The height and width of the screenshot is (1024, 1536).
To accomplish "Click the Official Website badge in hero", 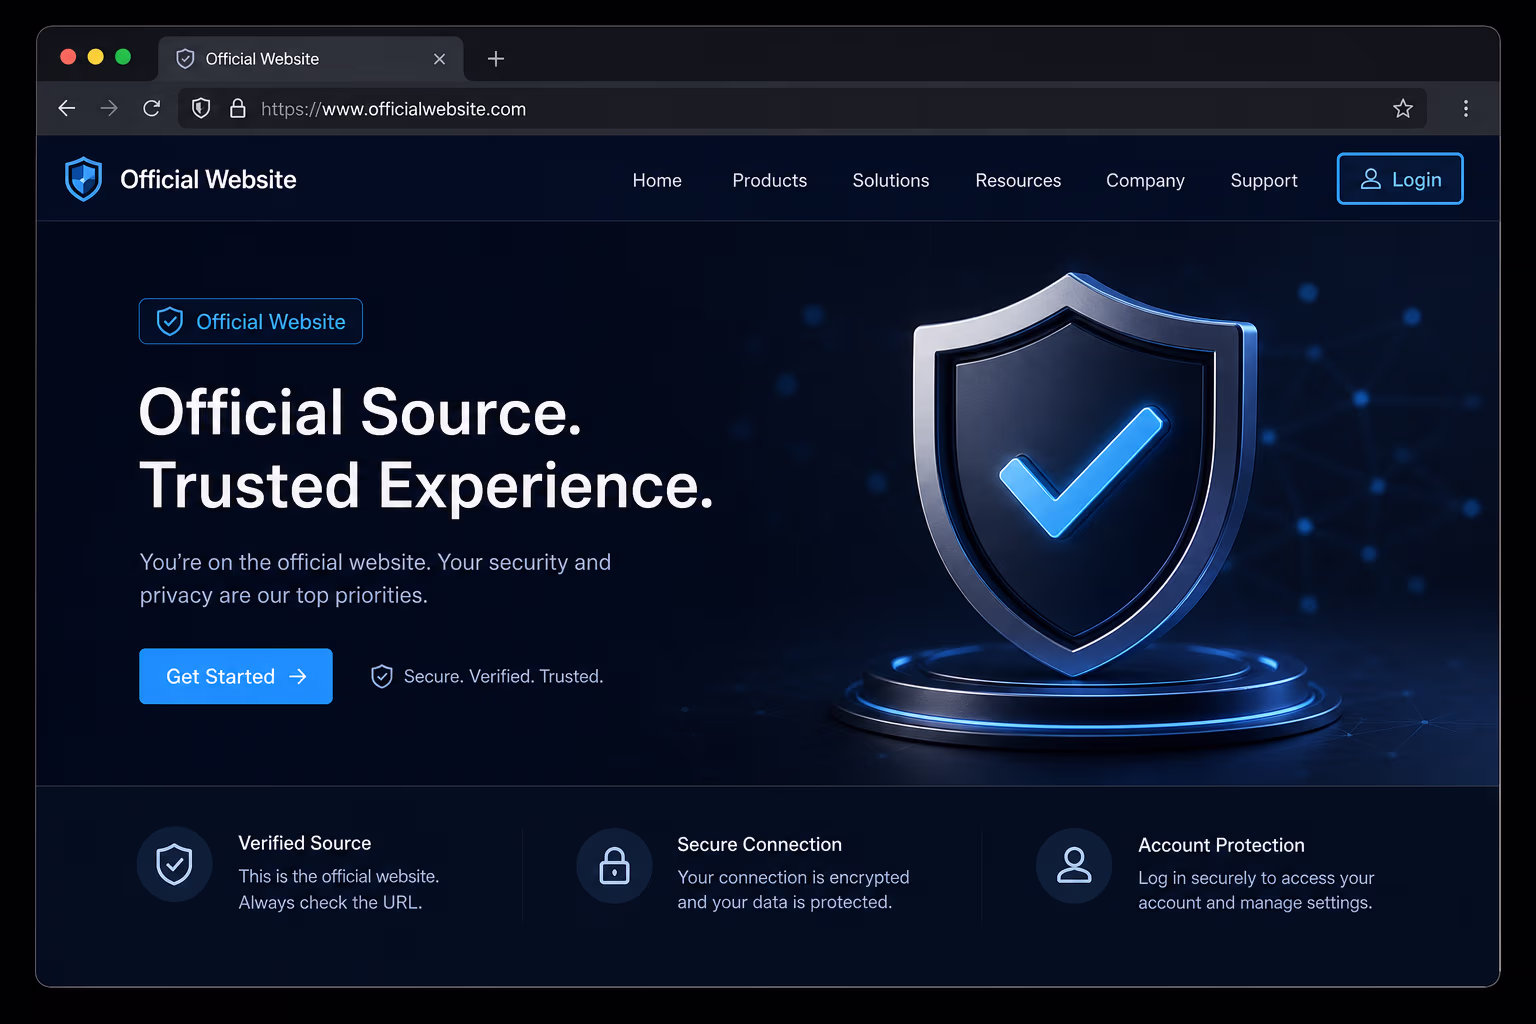I will pyautogui.click(x=251, y=321).
